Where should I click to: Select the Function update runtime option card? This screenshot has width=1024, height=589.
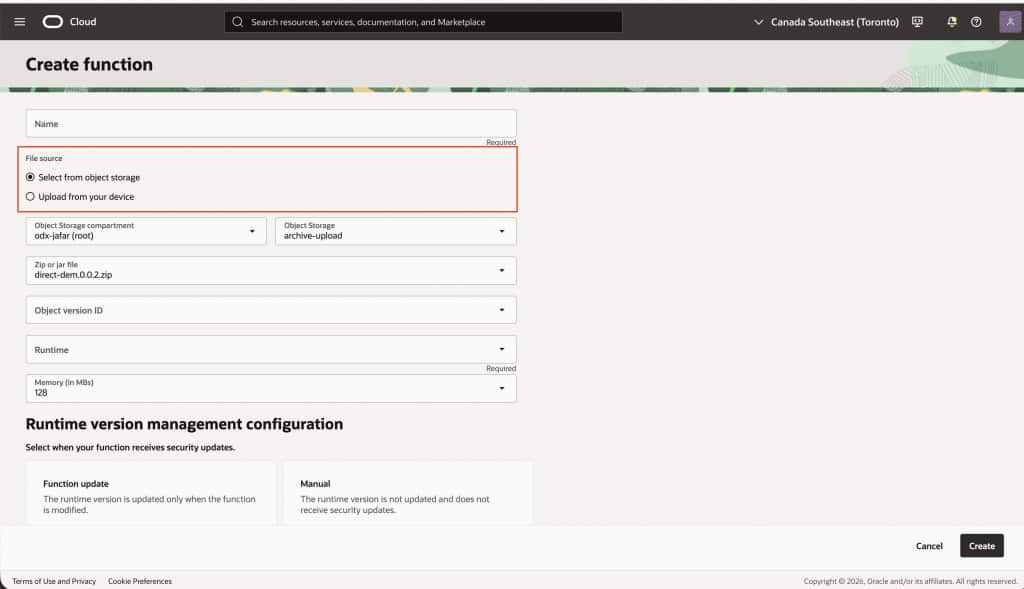click(x=151, y=494)
